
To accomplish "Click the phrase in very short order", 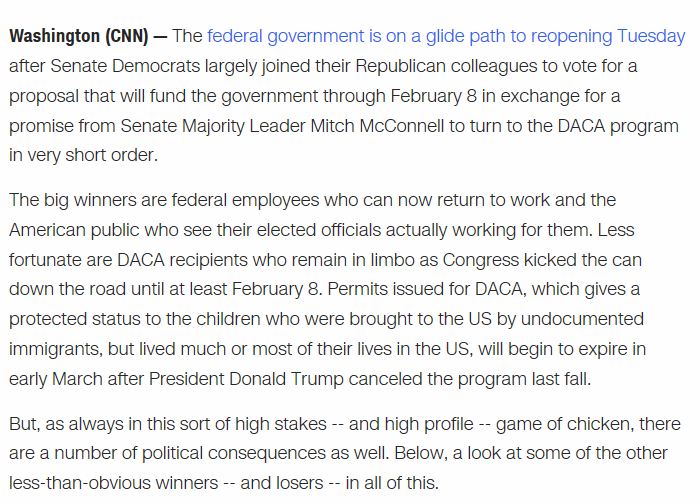I will click(x=83, y=155).
